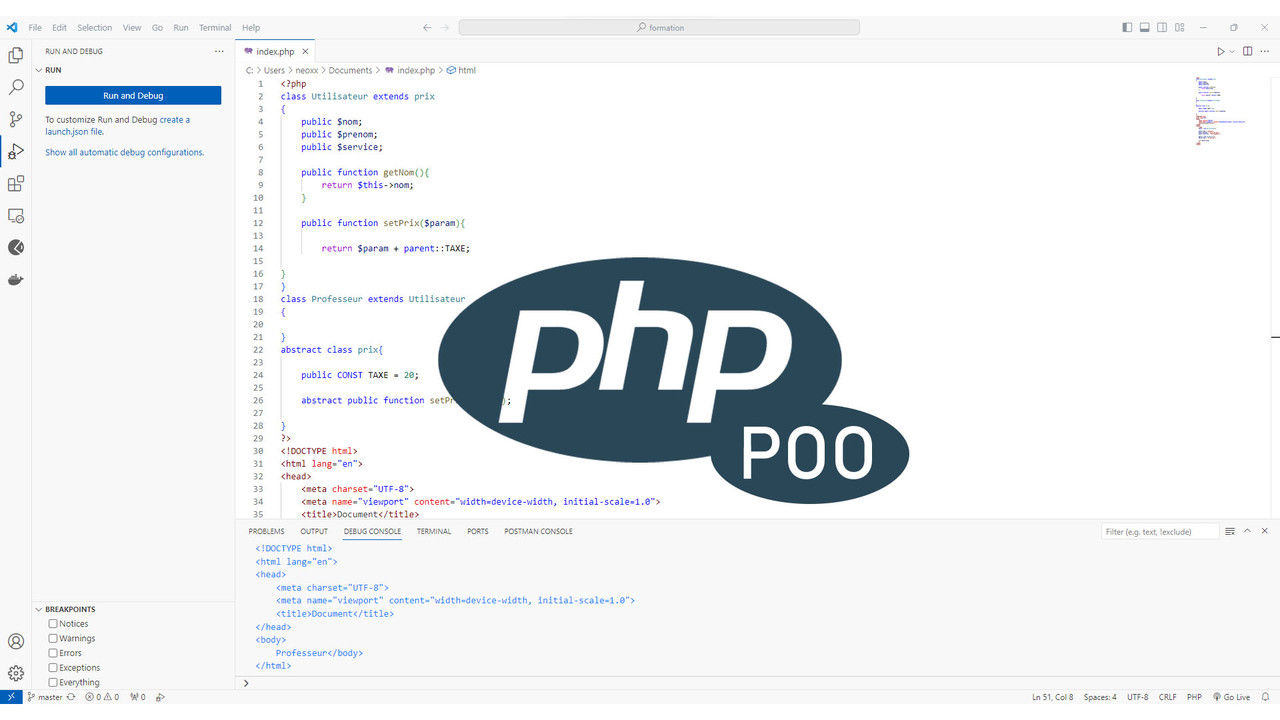The height and width of the screenshot is (720, 1280).
Task: Split the editor to the right
Action: 1247,51
